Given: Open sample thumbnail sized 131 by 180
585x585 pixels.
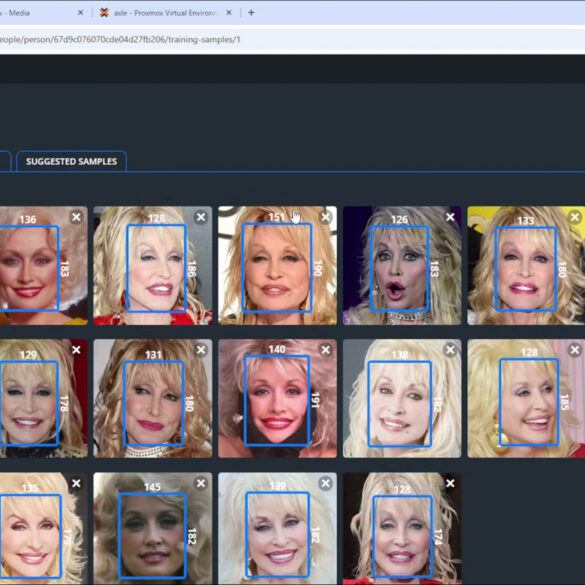Looking at the screenshot, I should click(x=153, y=398).
